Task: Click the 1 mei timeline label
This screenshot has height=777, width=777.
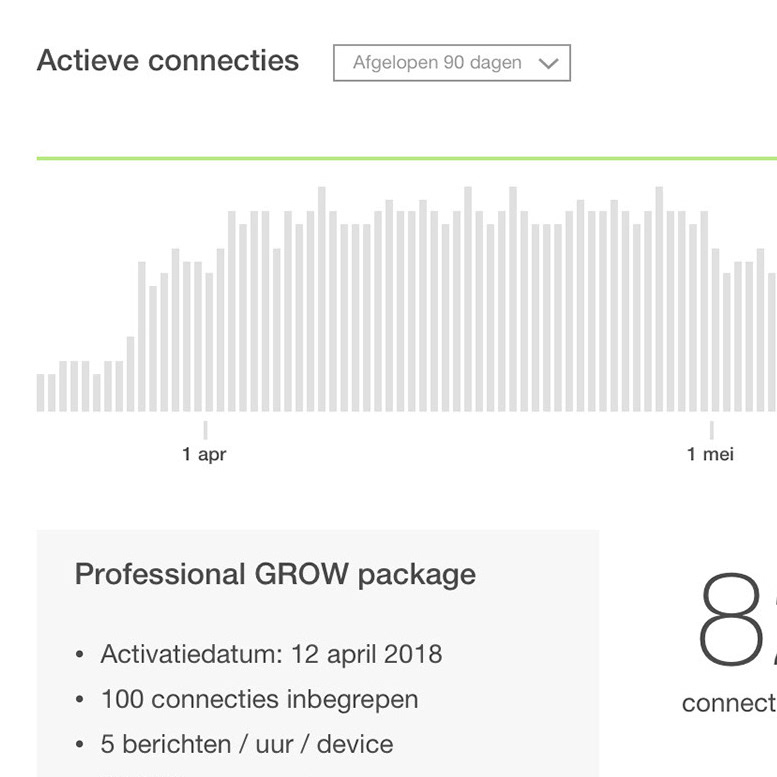Action: coord(710,454)
